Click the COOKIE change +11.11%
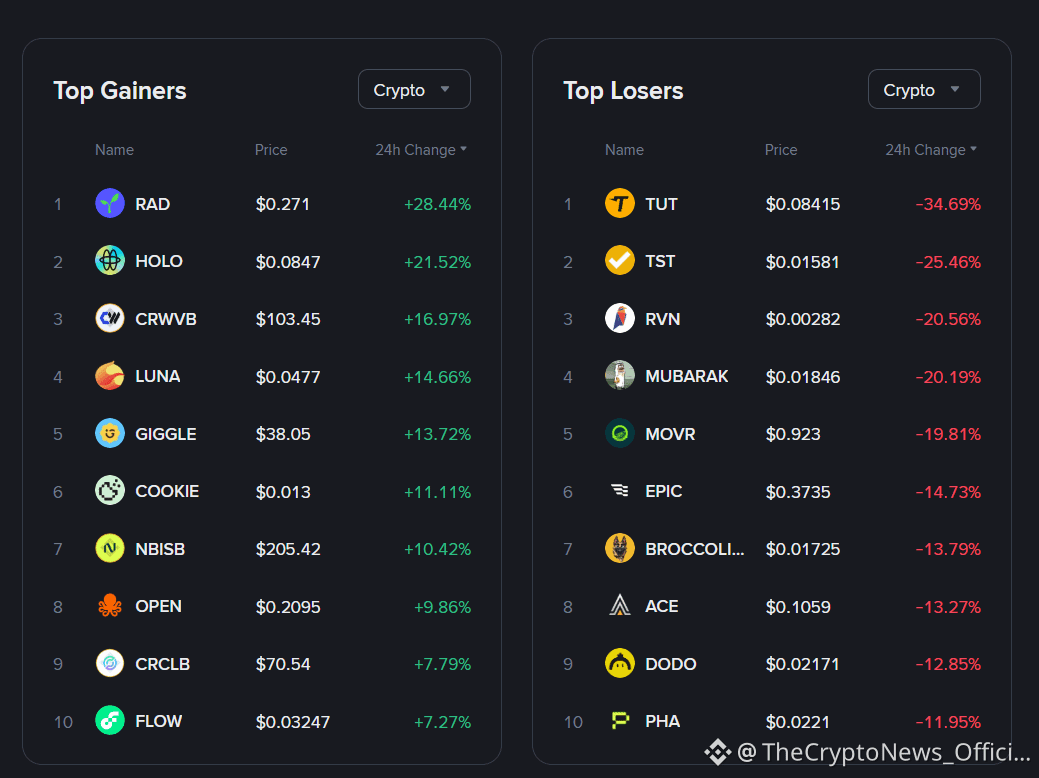Image resolution: width=1039 pixels, height=778 pixels. (x=437, y=492)
